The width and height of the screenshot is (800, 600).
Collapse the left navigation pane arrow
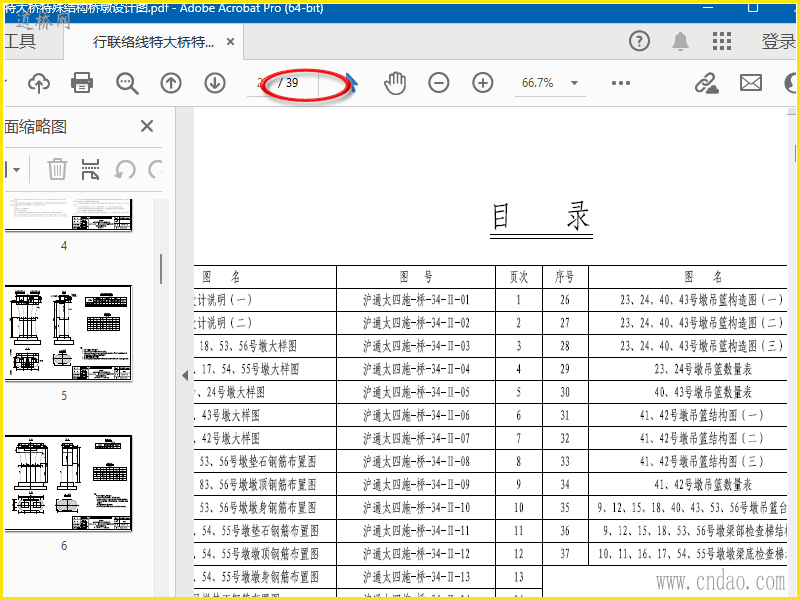[x=185, y=376]
